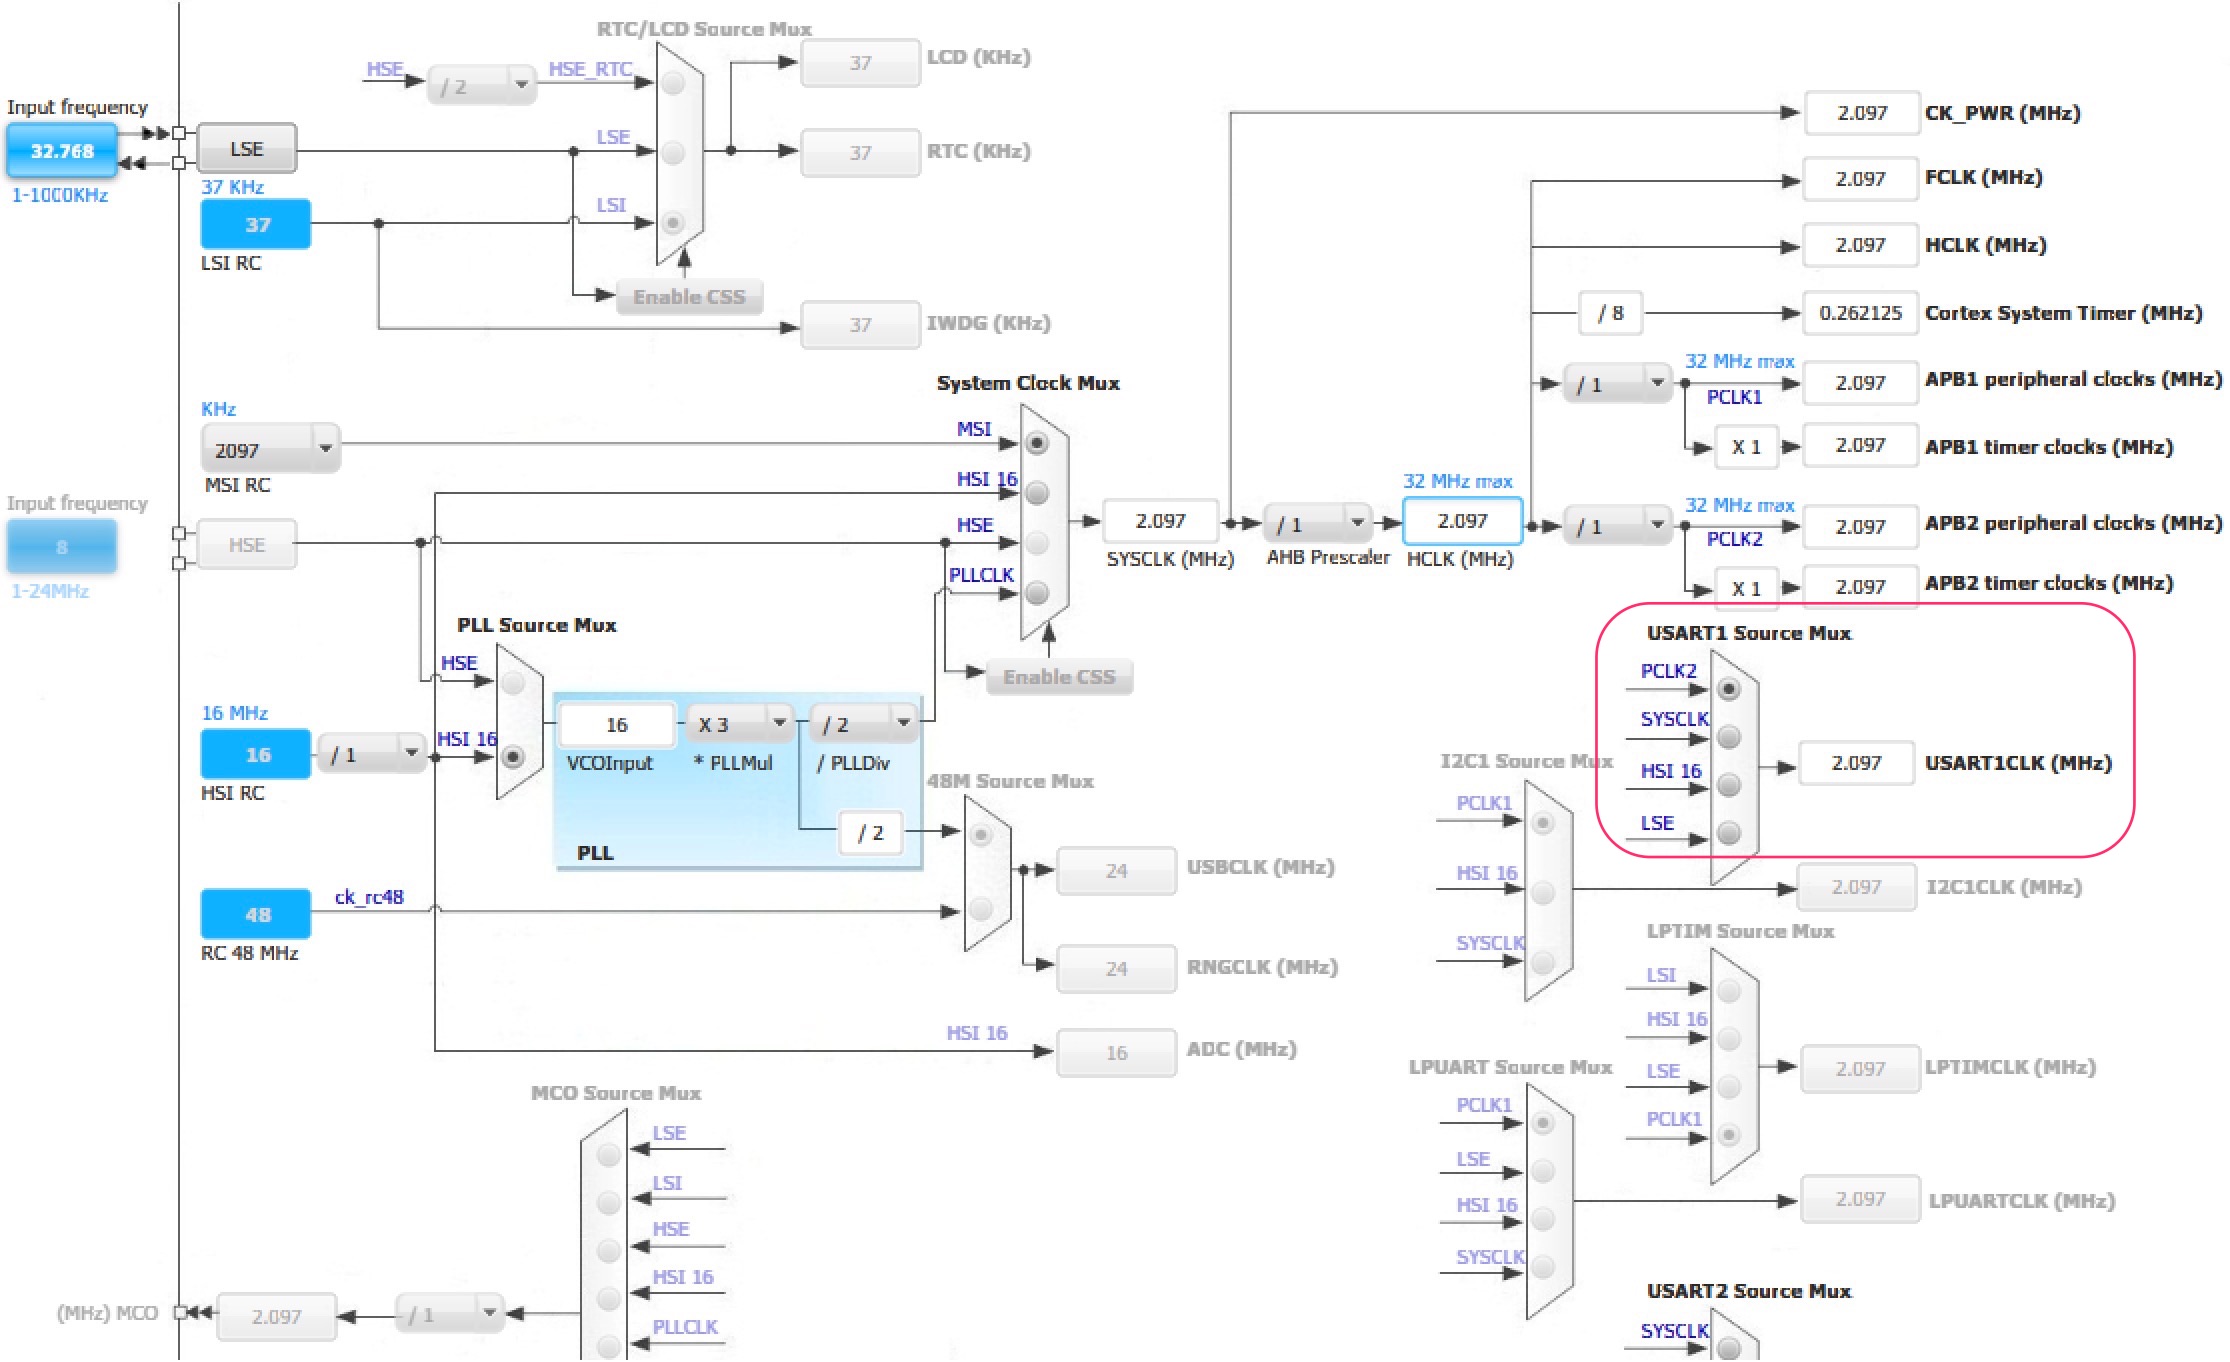Screen dimensions: 2230x1362
Task: Click the IWDG (KHz) value box
Action: click(861, 325)
